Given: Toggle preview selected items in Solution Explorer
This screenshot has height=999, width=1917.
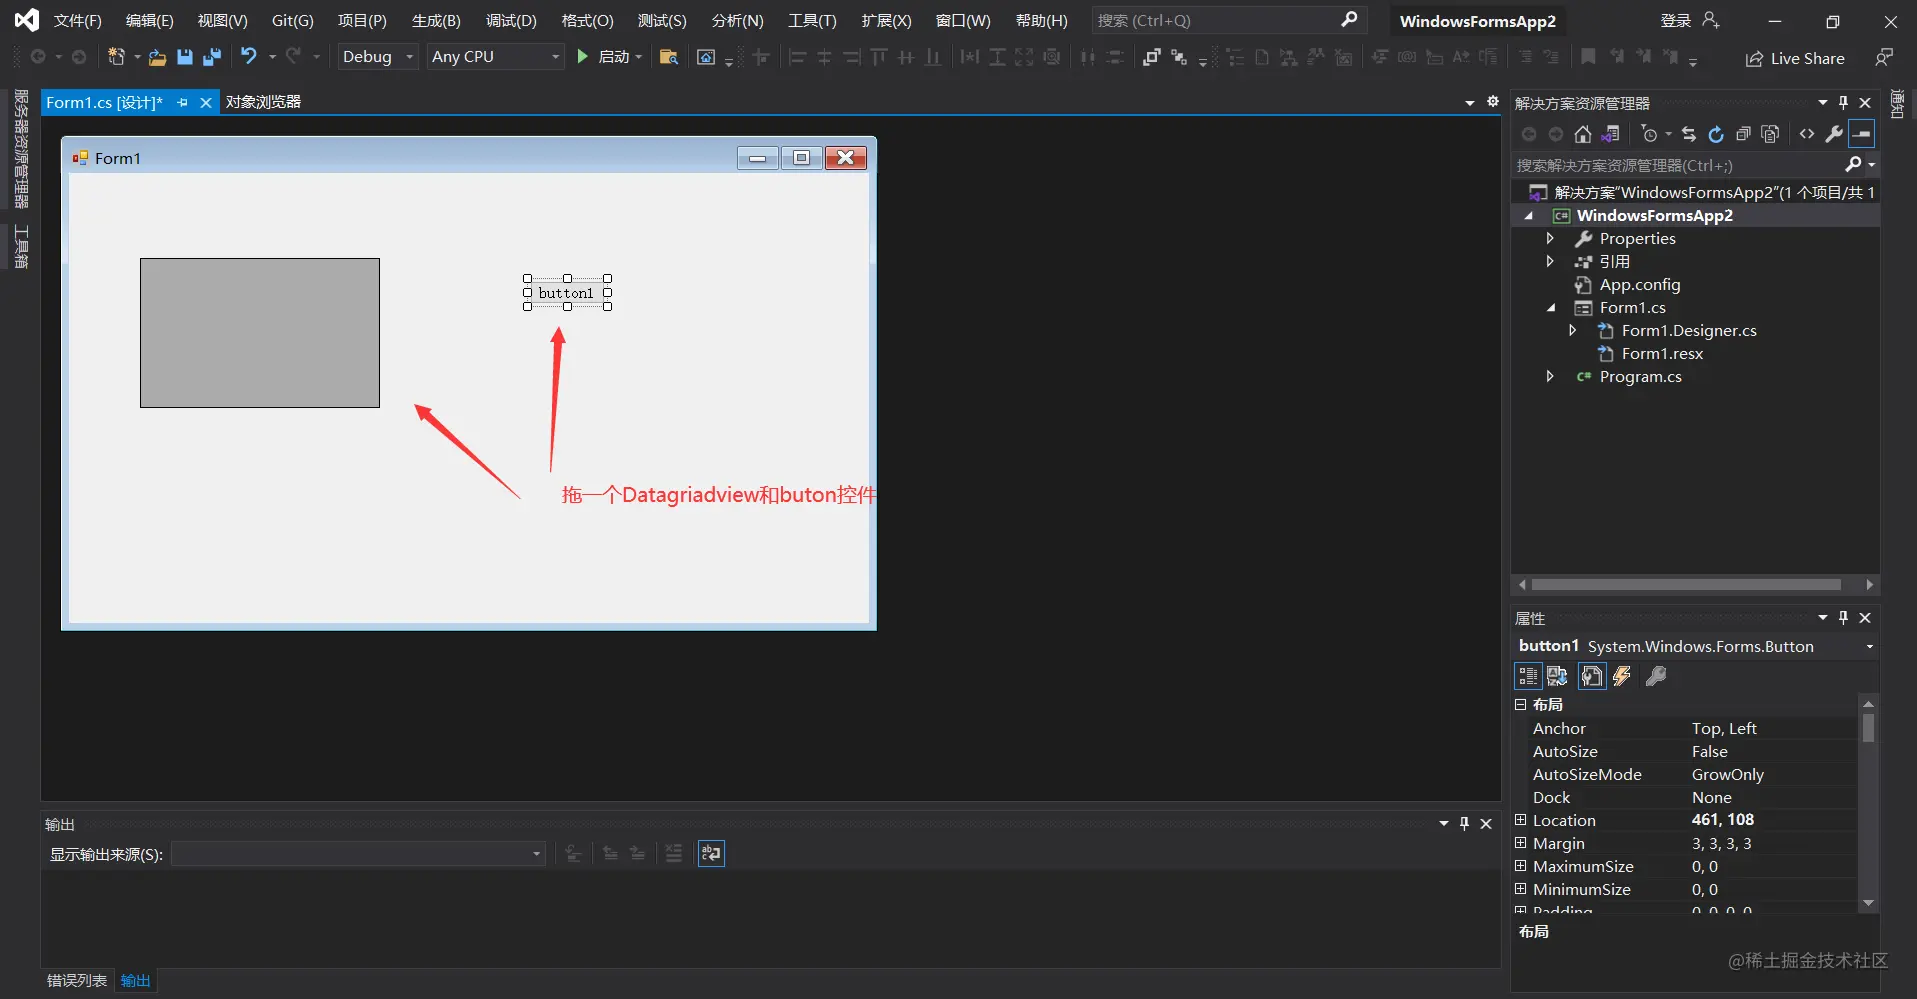Looking at the screenshot, I should click(1862, 134).
